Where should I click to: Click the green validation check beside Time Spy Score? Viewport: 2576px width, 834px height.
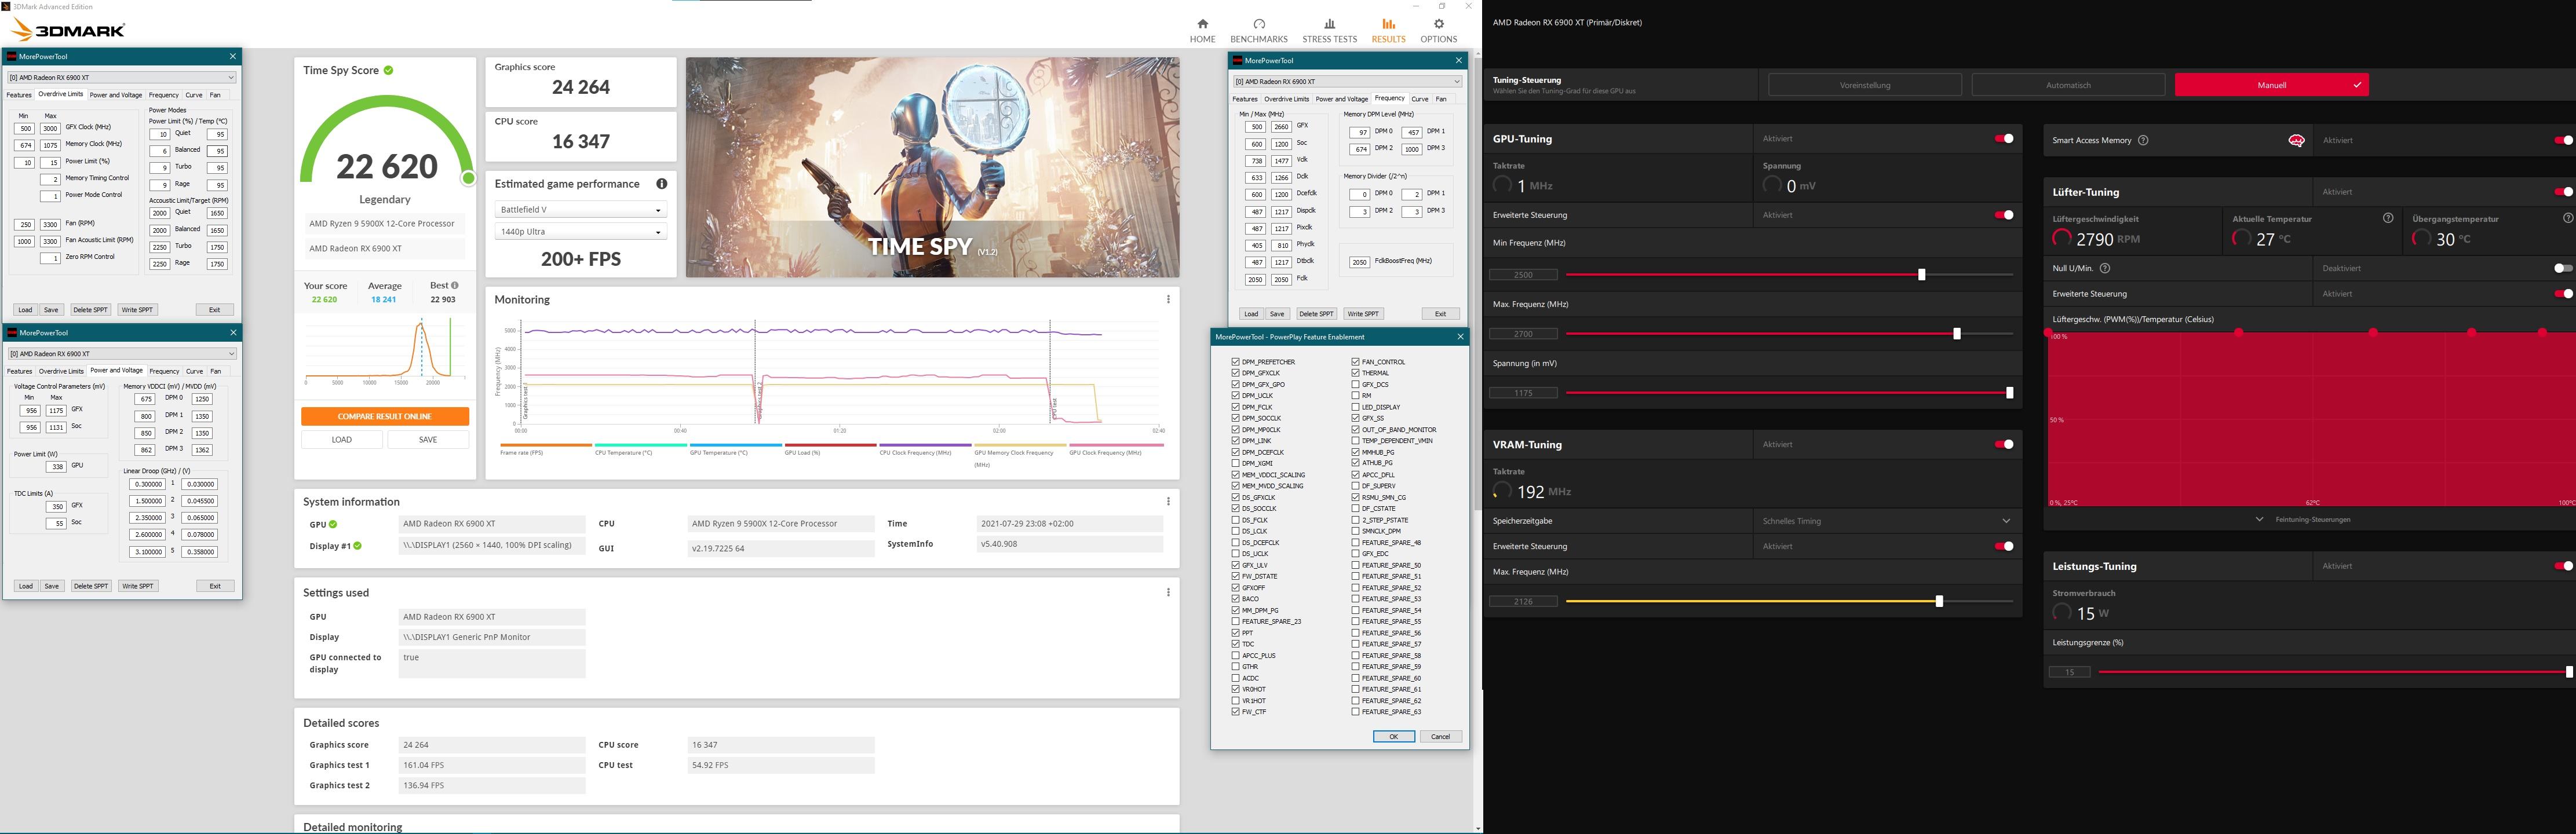click(x=389, y=70)
